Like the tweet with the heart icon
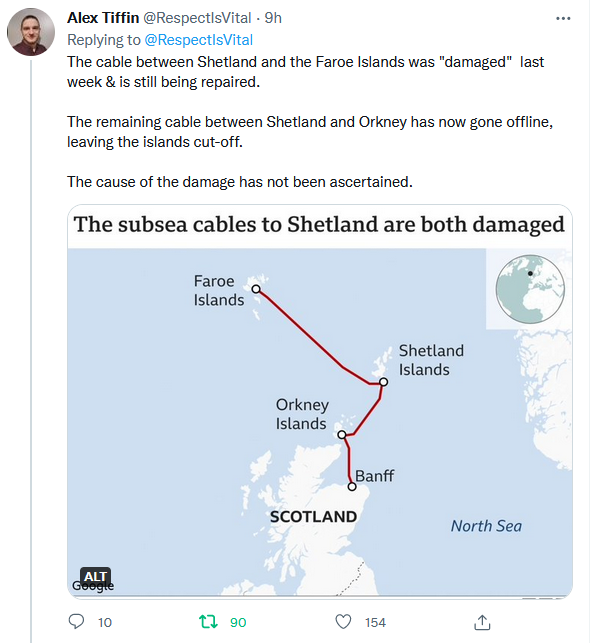The image size is (610, 643). pos(343,622)
